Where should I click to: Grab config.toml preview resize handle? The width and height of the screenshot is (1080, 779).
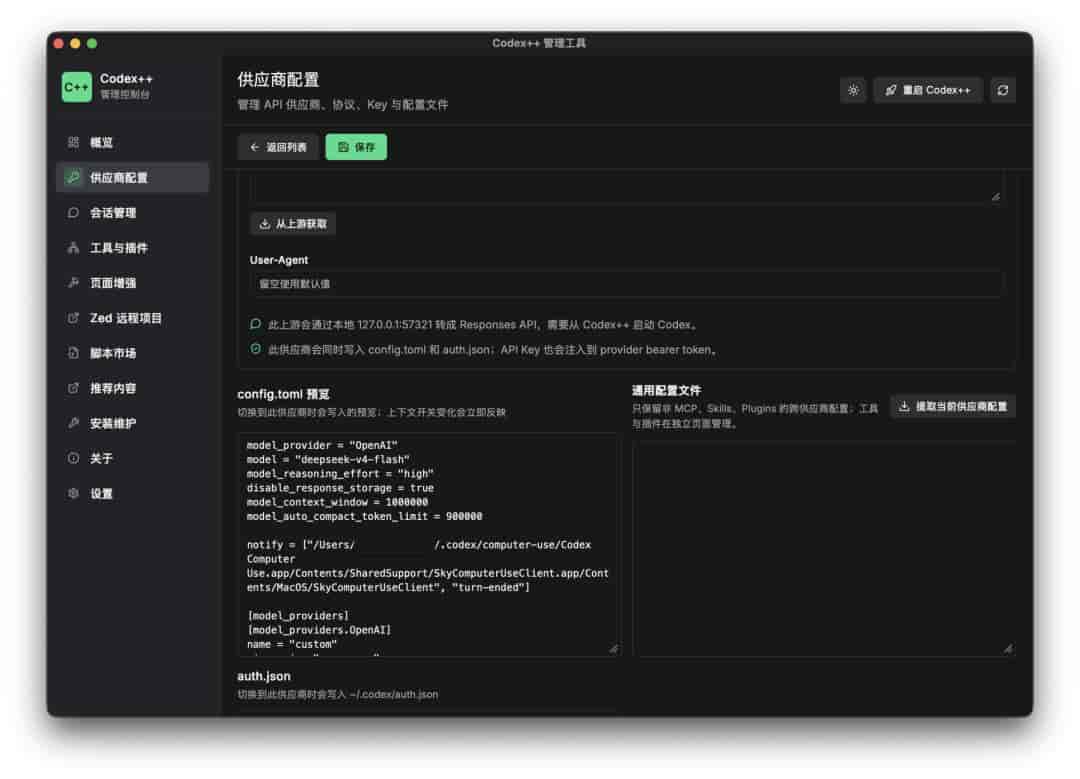click(614, 649)
